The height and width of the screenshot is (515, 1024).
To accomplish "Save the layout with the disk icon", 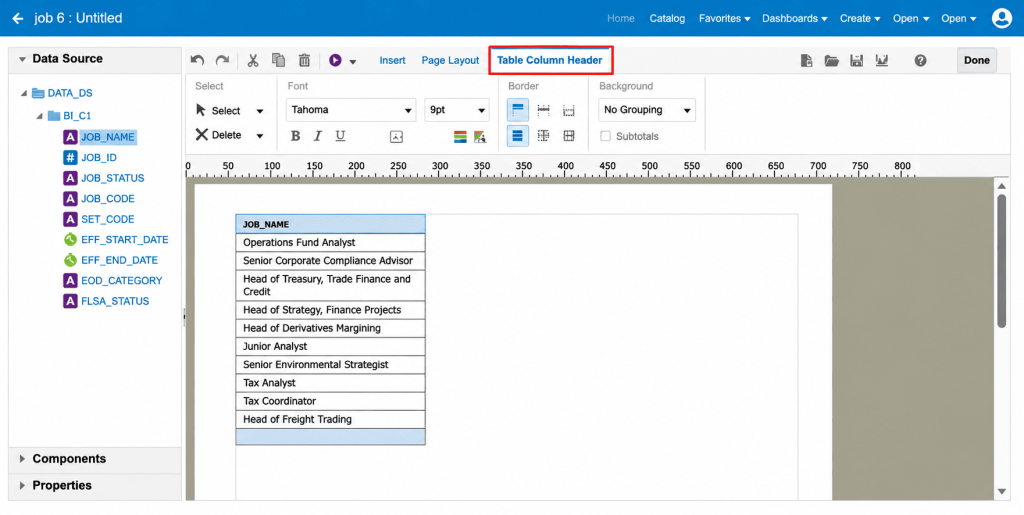I will pyautogui.click(x=857, y=61).
